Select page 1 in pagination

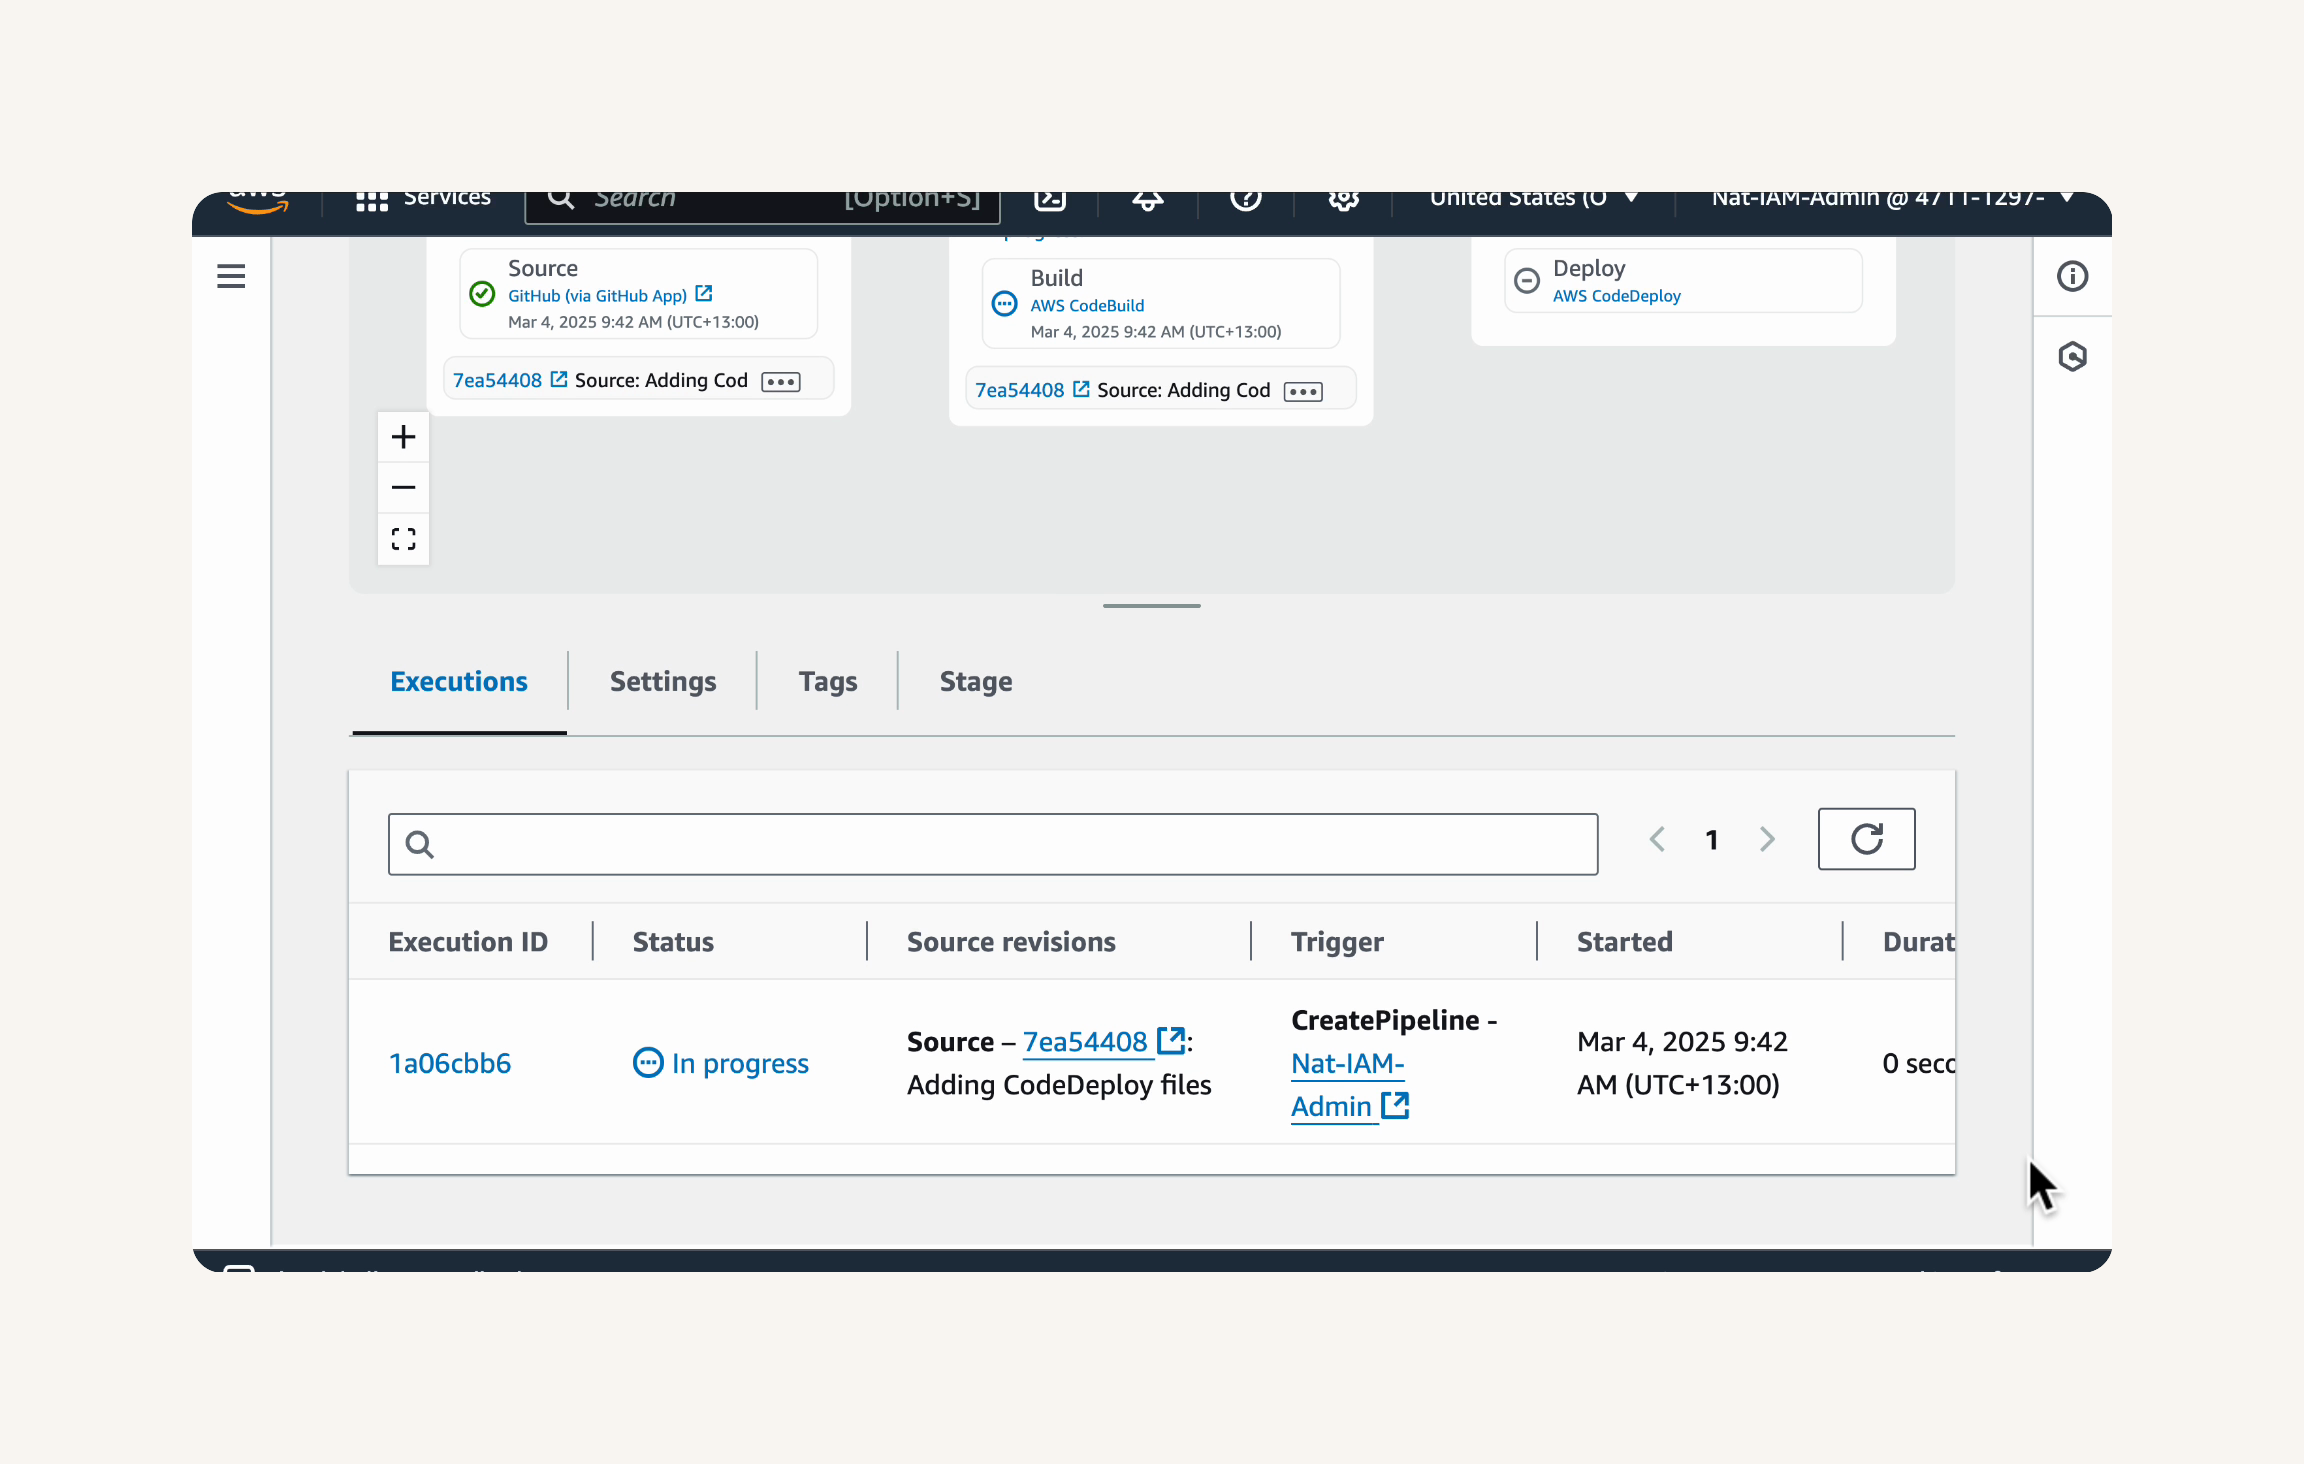pyautogui.click(x=1712, y=840)
